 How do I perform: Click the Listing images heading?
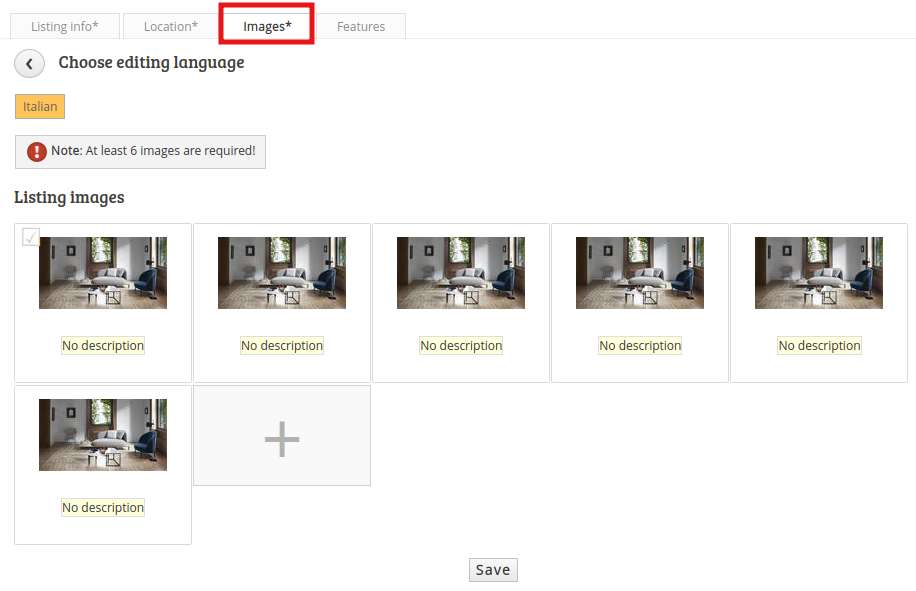coord(69,197)
